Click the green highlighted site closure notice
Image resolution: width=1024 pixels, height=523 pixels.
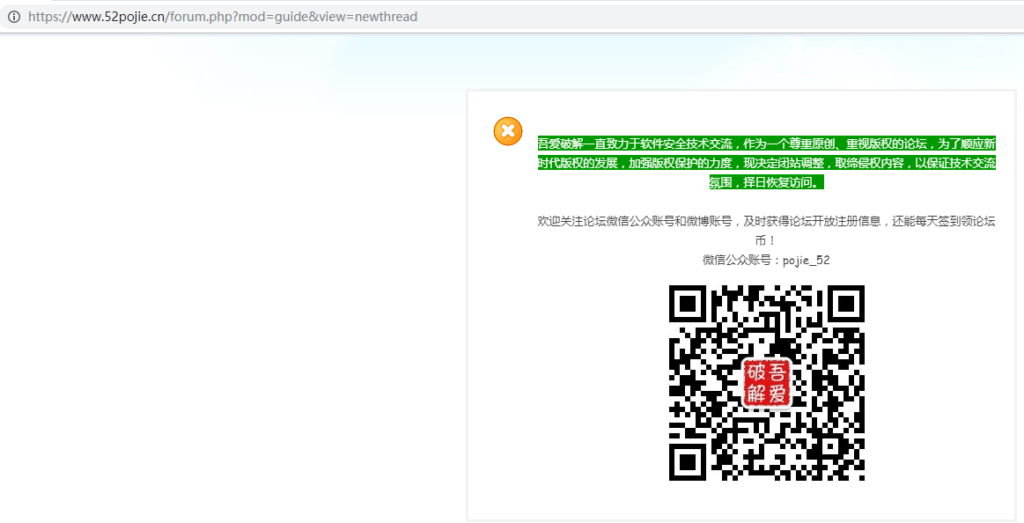click(767, 163)
